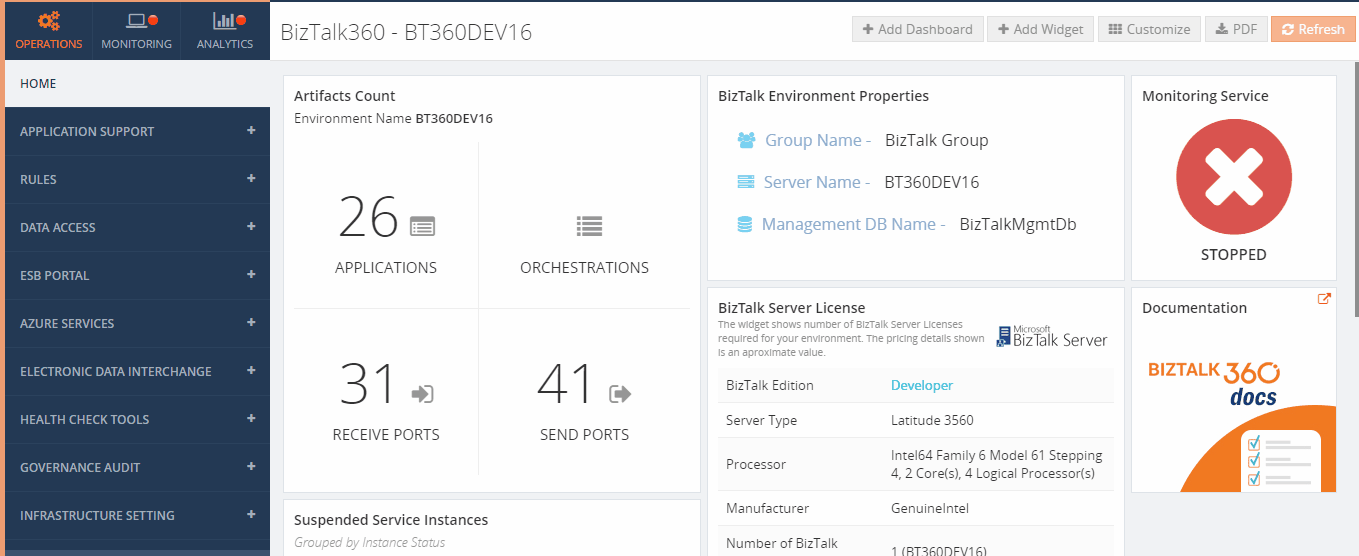The width and height of the screenshot is (1359, 556).
Task: Click the Suspended Service Instances heading
Action: click(391, 520)
